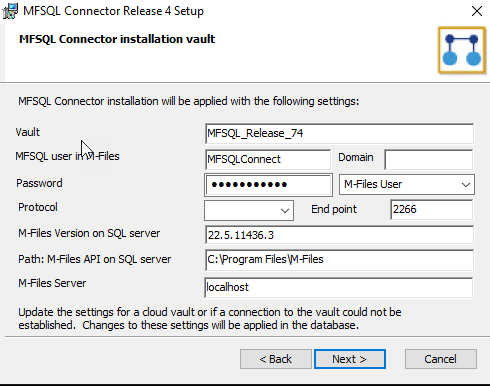Open the Protocol dropdown

(249, 210)
